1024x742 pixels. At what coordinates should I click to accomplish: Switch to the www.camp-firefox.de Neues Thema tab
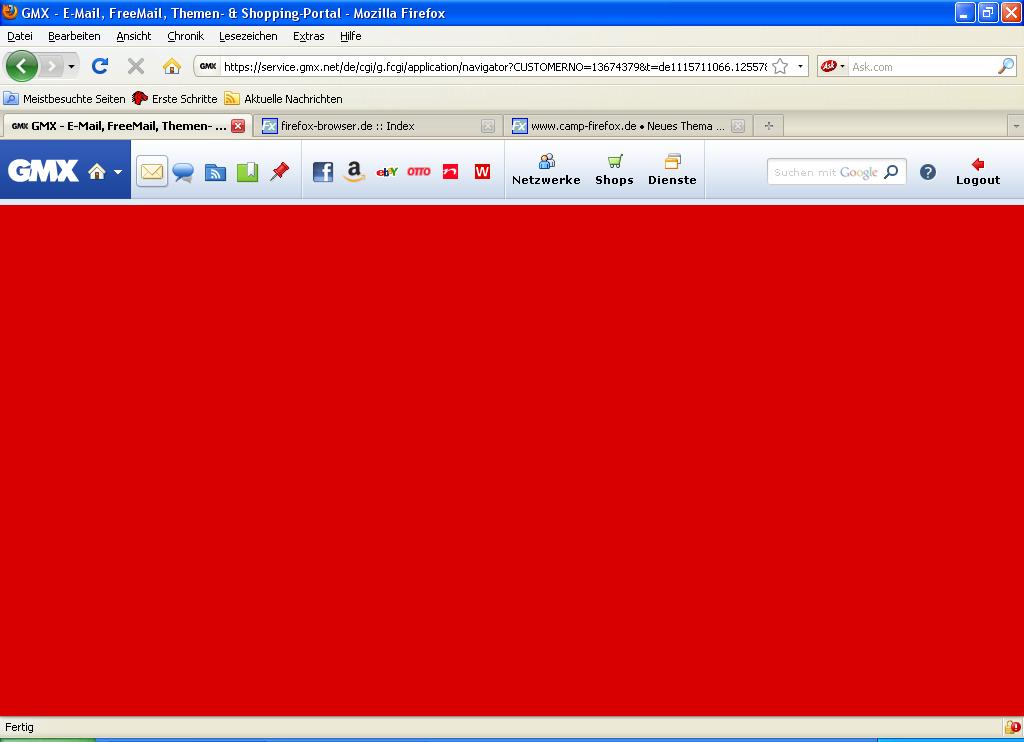point(628,126)
